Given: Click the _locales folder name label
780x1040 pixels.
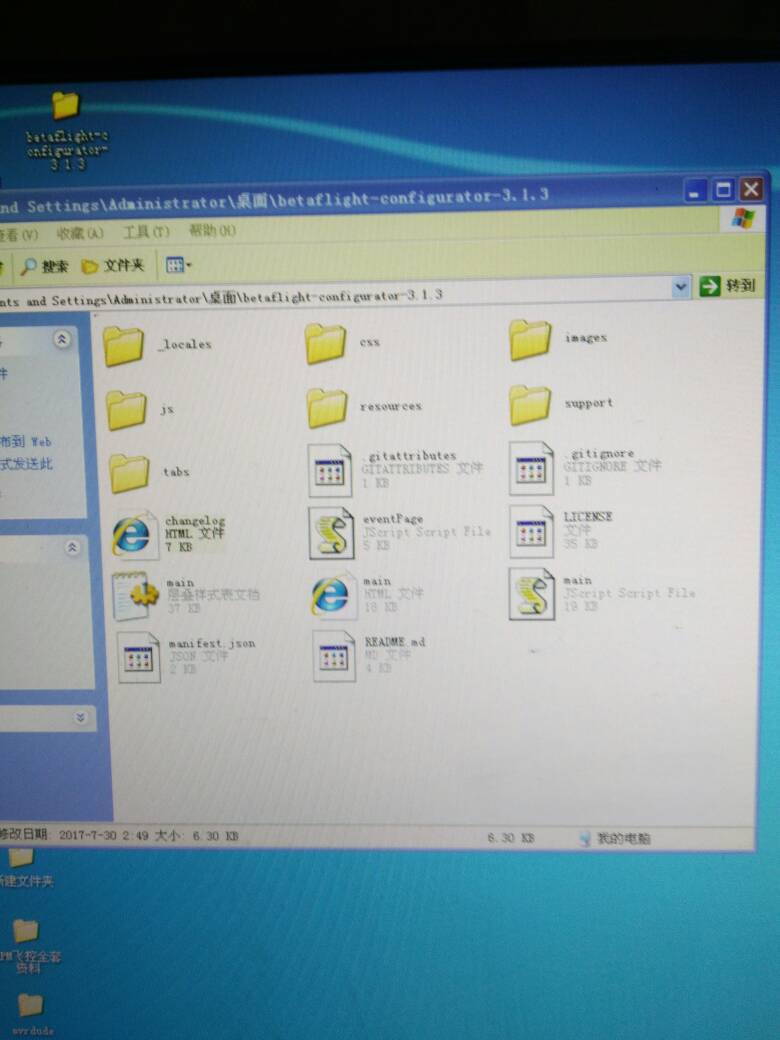Looking at the screenshot, I should pyautogui.click(x=186, y=344).
